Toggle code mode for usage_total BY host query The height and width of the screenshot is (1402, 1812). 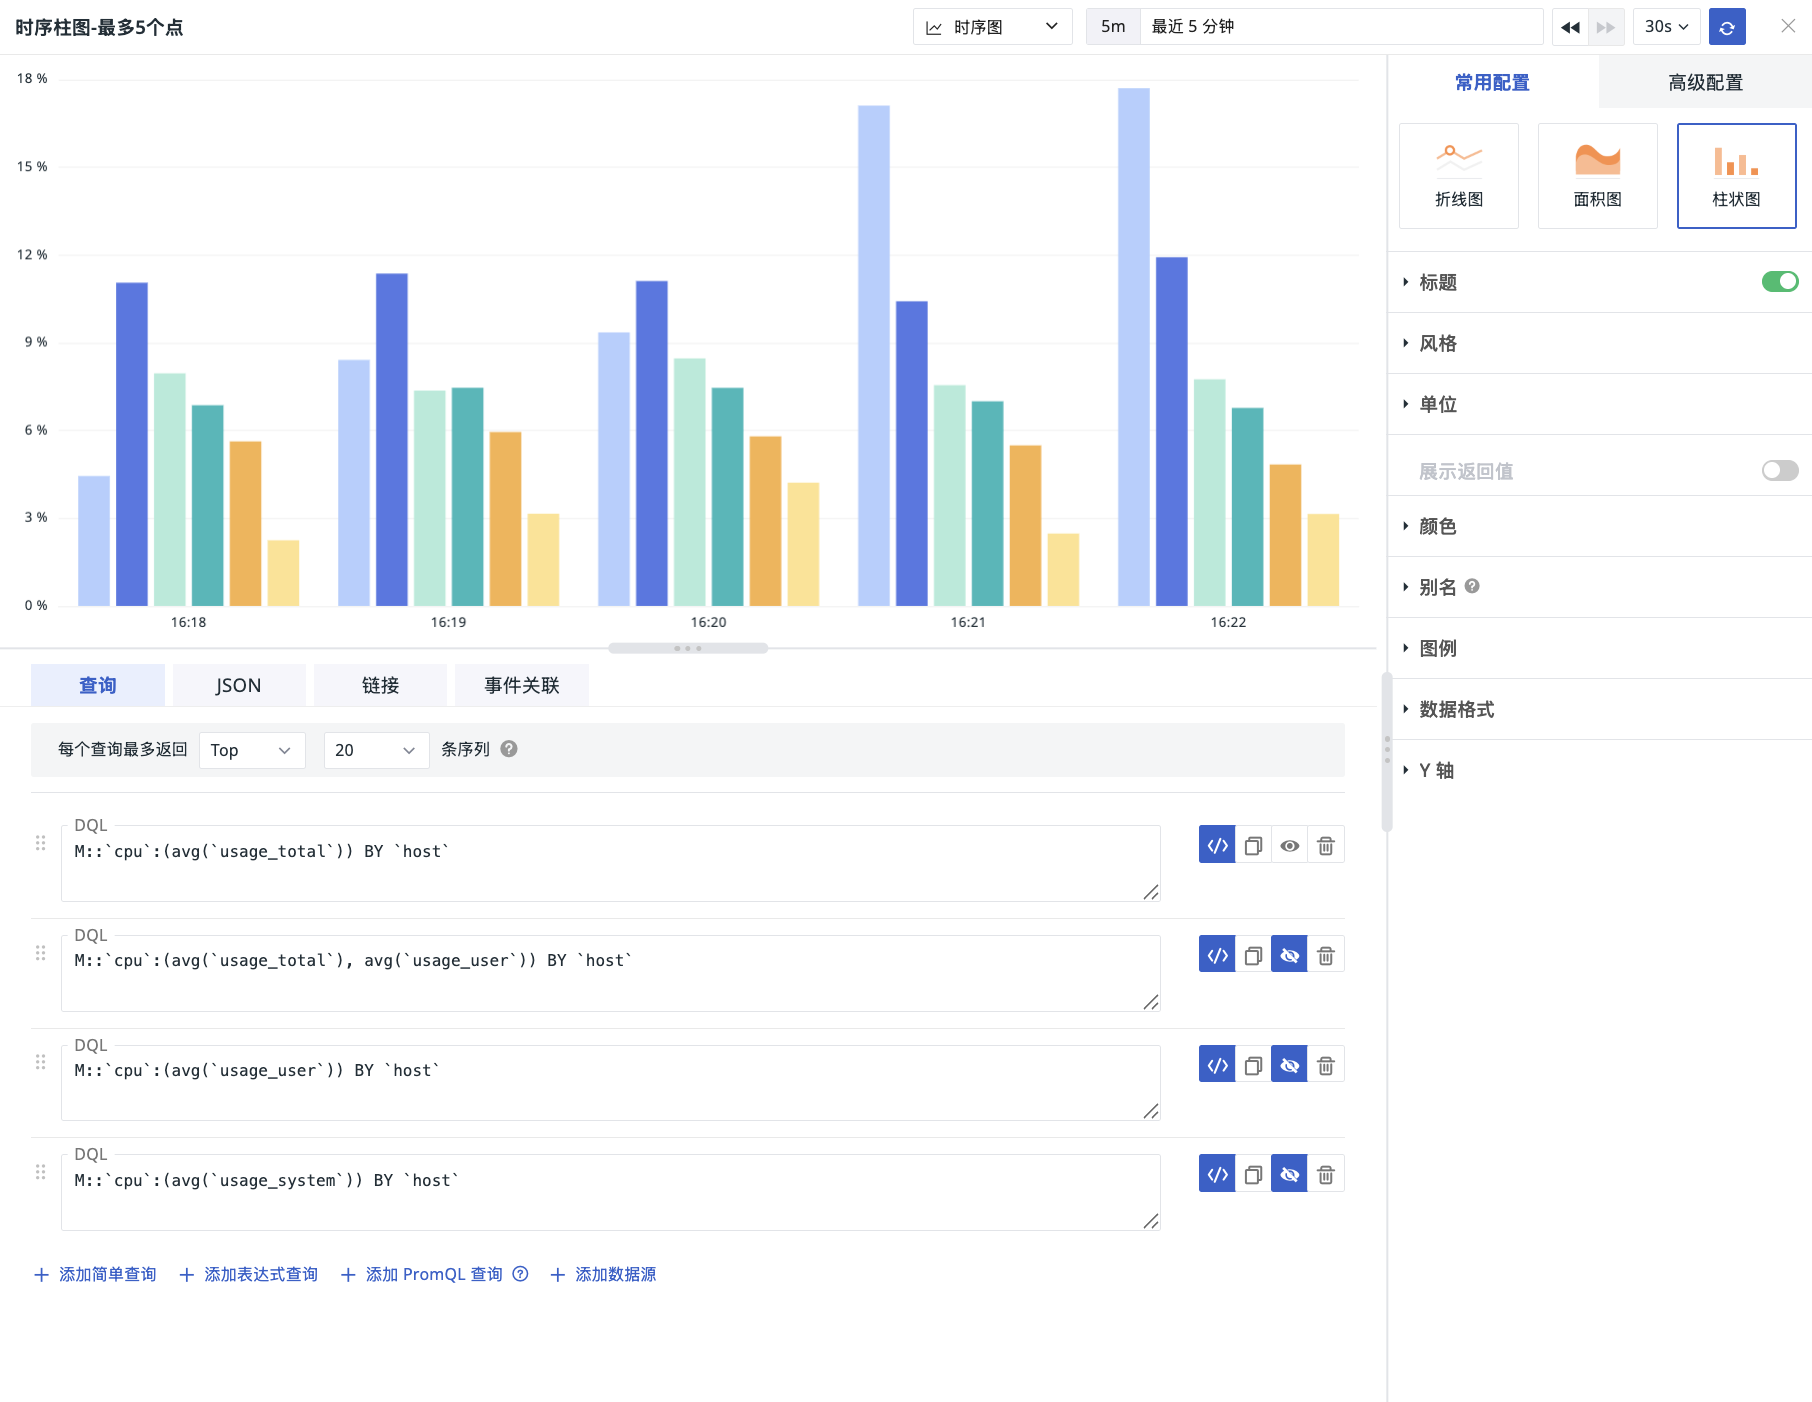1217,846
